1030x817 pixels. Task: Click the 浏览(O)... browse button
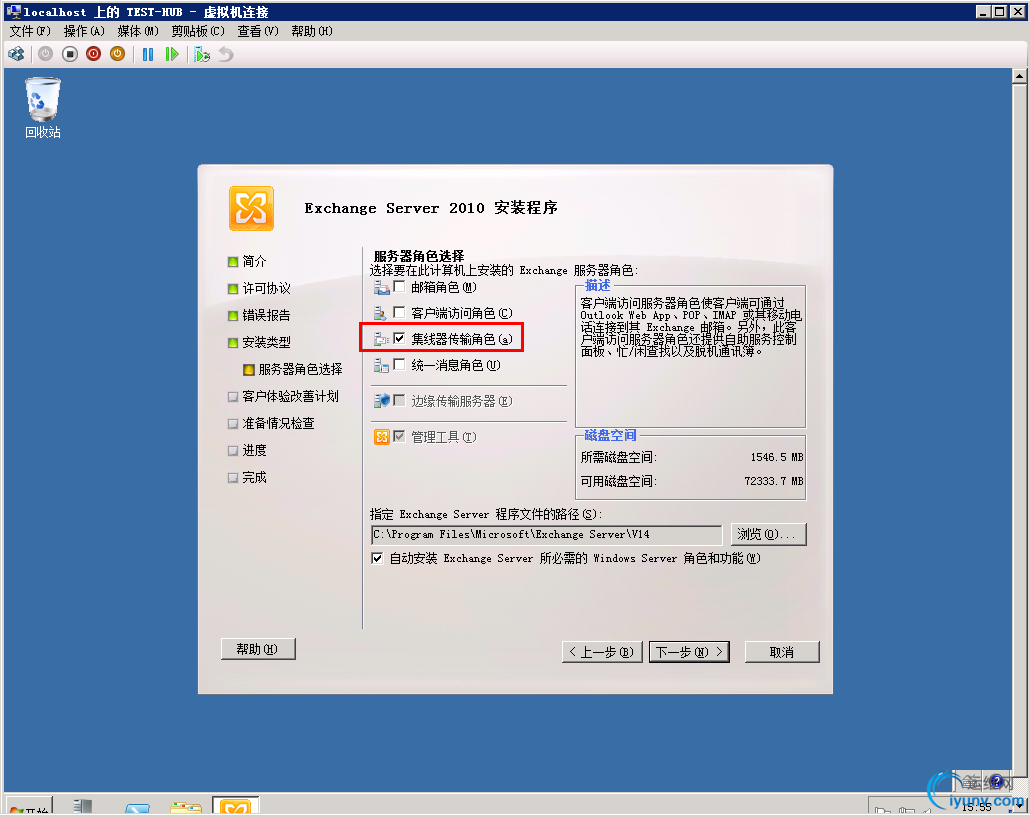(x=768, y=535)
